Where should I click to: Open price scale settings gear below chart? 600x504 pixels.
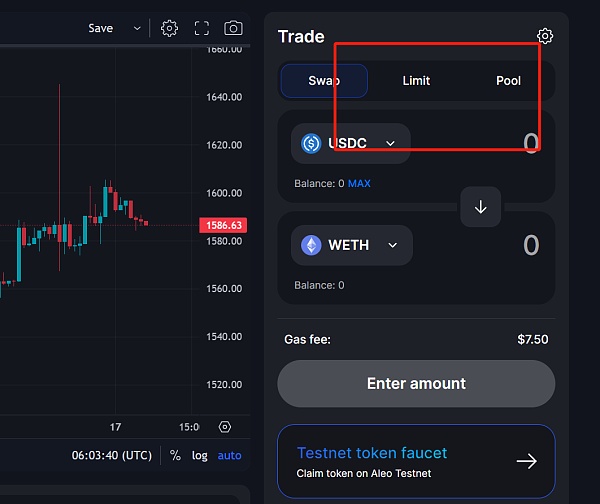(x=224, y=426)
